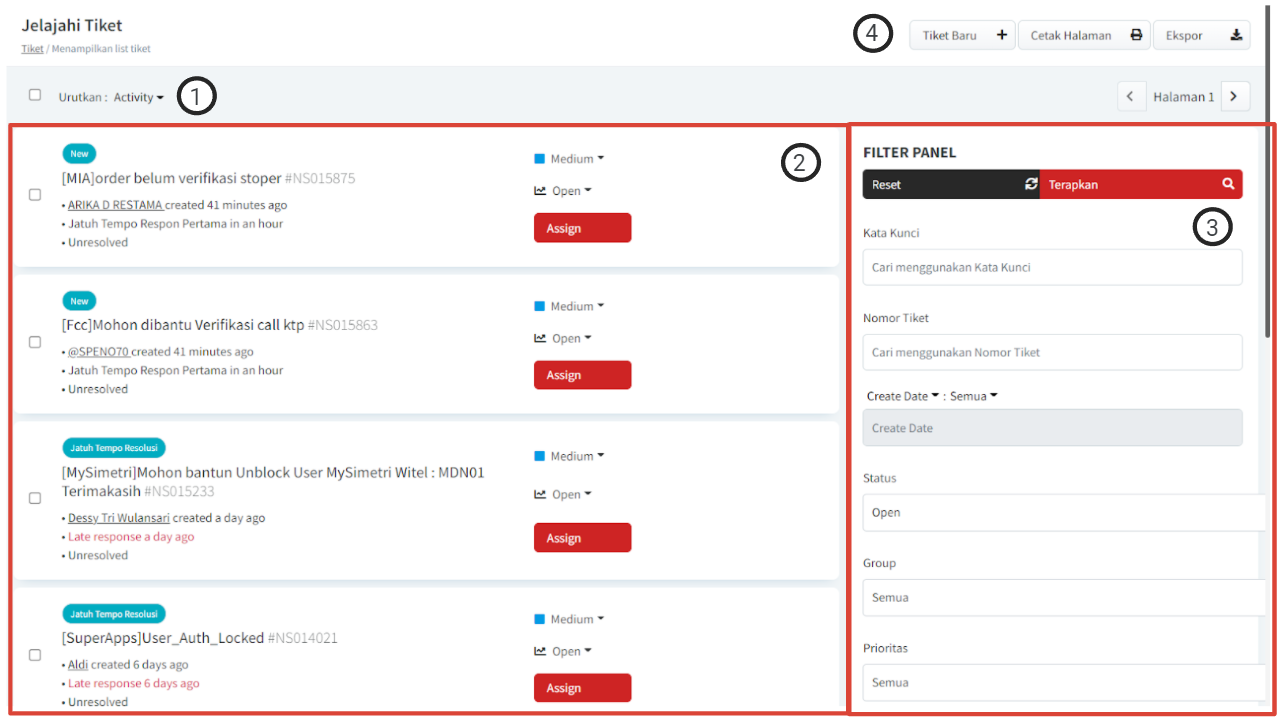Click the refresh icon on Reset button
This screenshot has width=1284, height=724.
coord(1031,184)
